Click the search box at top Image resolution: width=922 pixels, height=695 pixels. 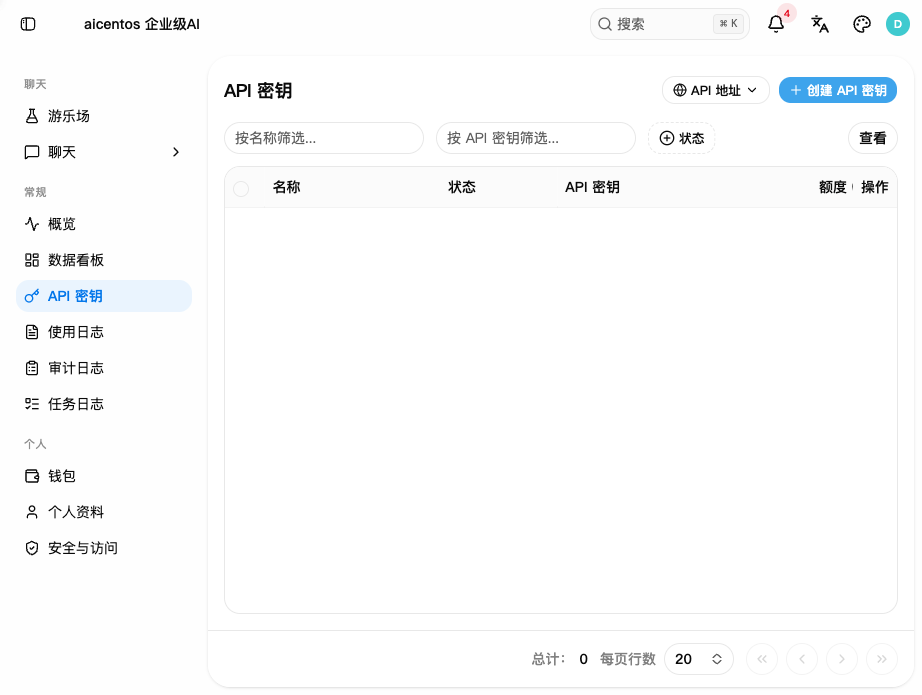click(x=670, y=24)
